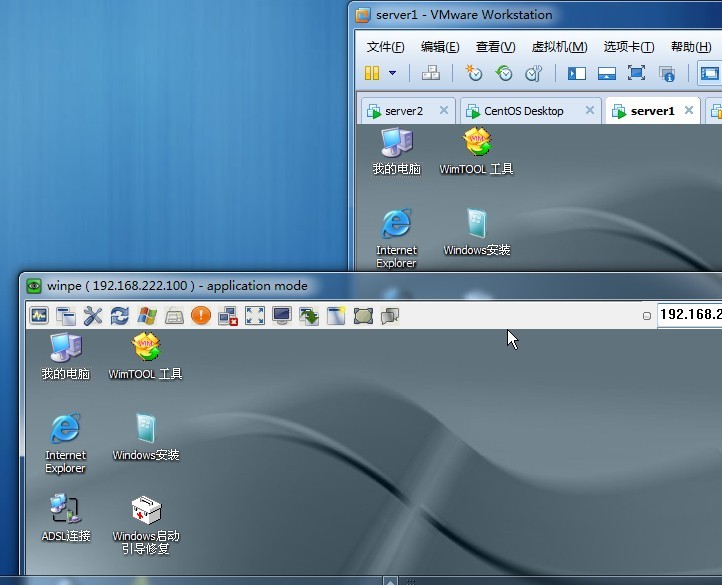Click the VNC send Ctrl+Alt+Del monitor icon
The width and height of the screenshot is (722, 585).
pyautogui.click(x=39, y=316)
